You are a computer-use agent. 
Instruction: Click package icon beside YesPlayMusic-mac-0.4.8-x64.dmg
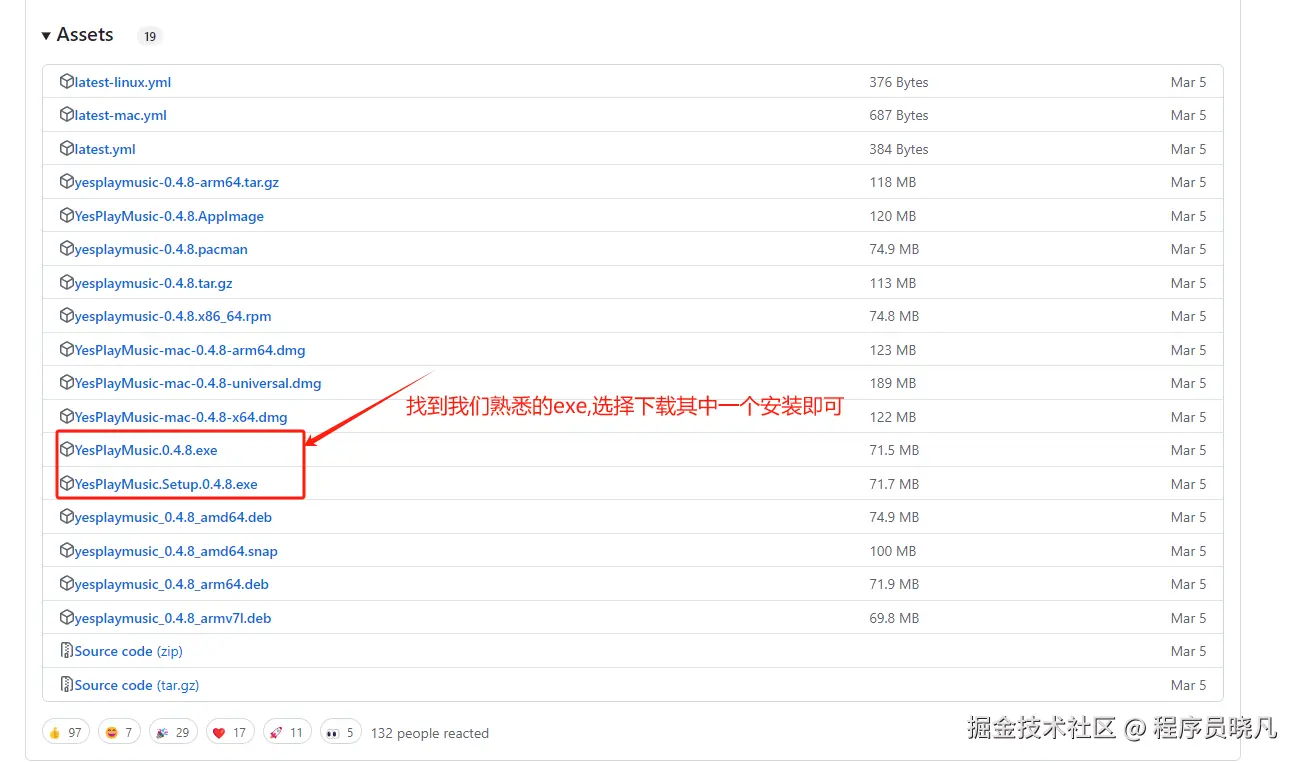point(67,416)
